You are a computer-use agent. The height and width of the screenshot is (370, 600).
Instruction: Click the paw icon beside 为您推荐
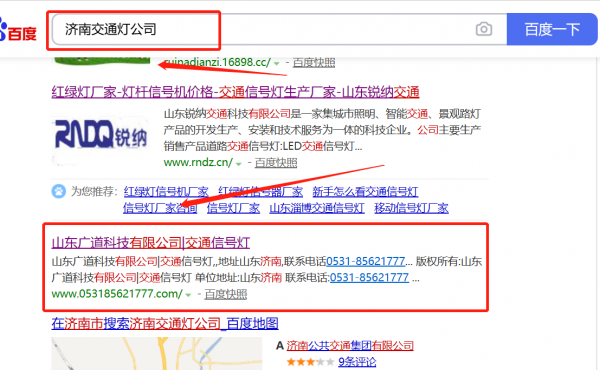click(59, 191)
